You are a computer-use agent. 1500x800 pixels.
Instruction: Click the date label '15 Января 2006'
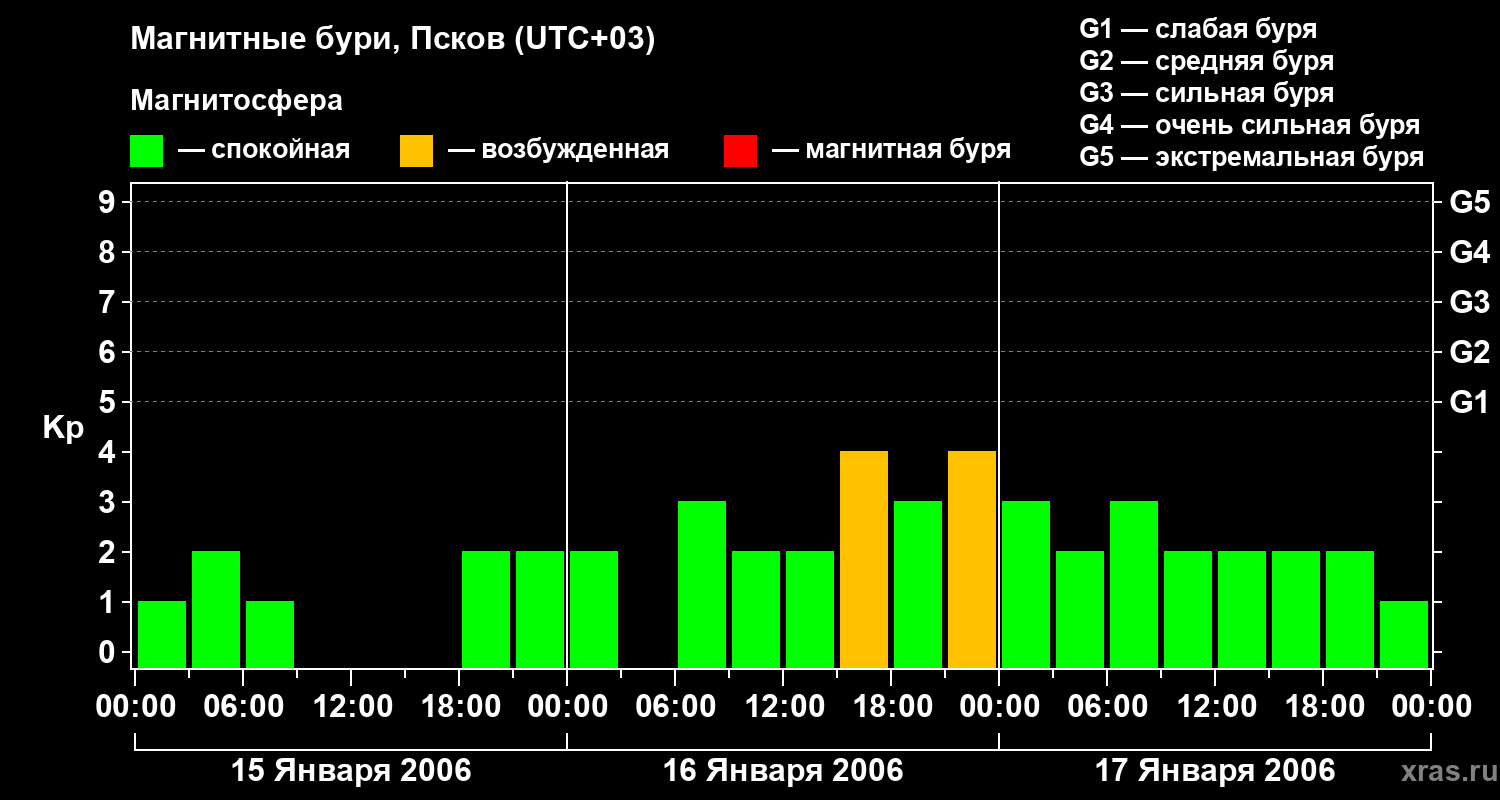coord(351,770)
